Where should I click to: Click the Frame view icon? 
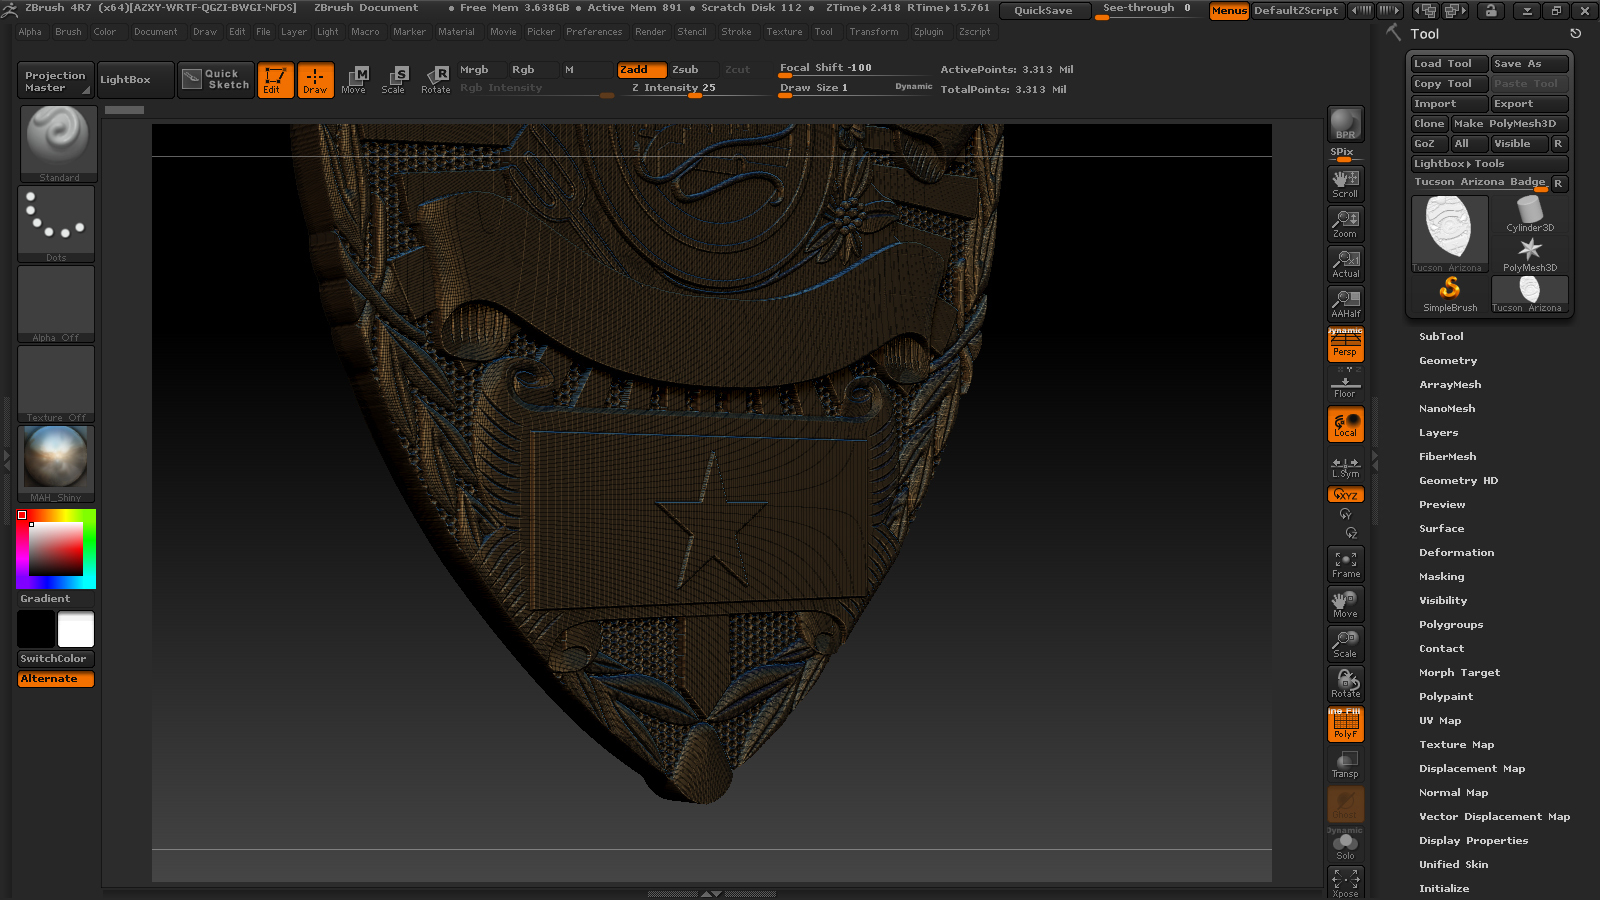(1345, 564)
